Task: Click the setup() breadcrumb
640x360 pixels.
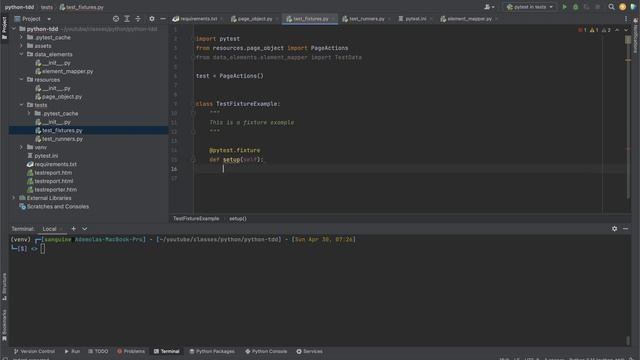Action: pyautogui.click(x=238, y=219)
